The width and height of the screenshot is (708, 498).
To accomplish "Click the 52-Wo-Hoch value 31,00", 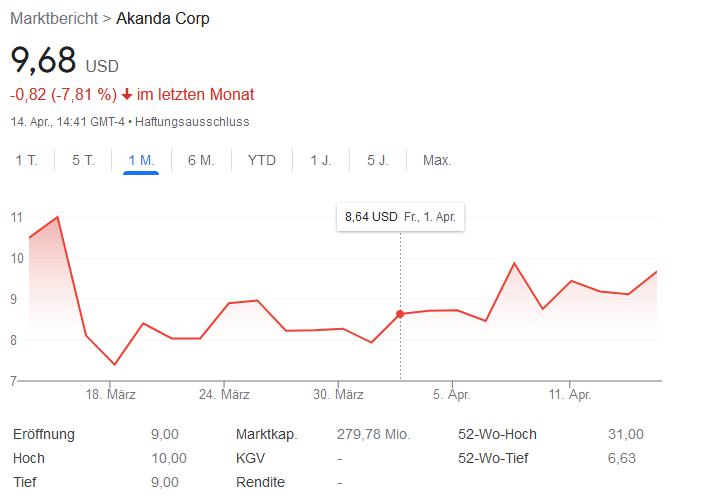I will coord(628,434).
